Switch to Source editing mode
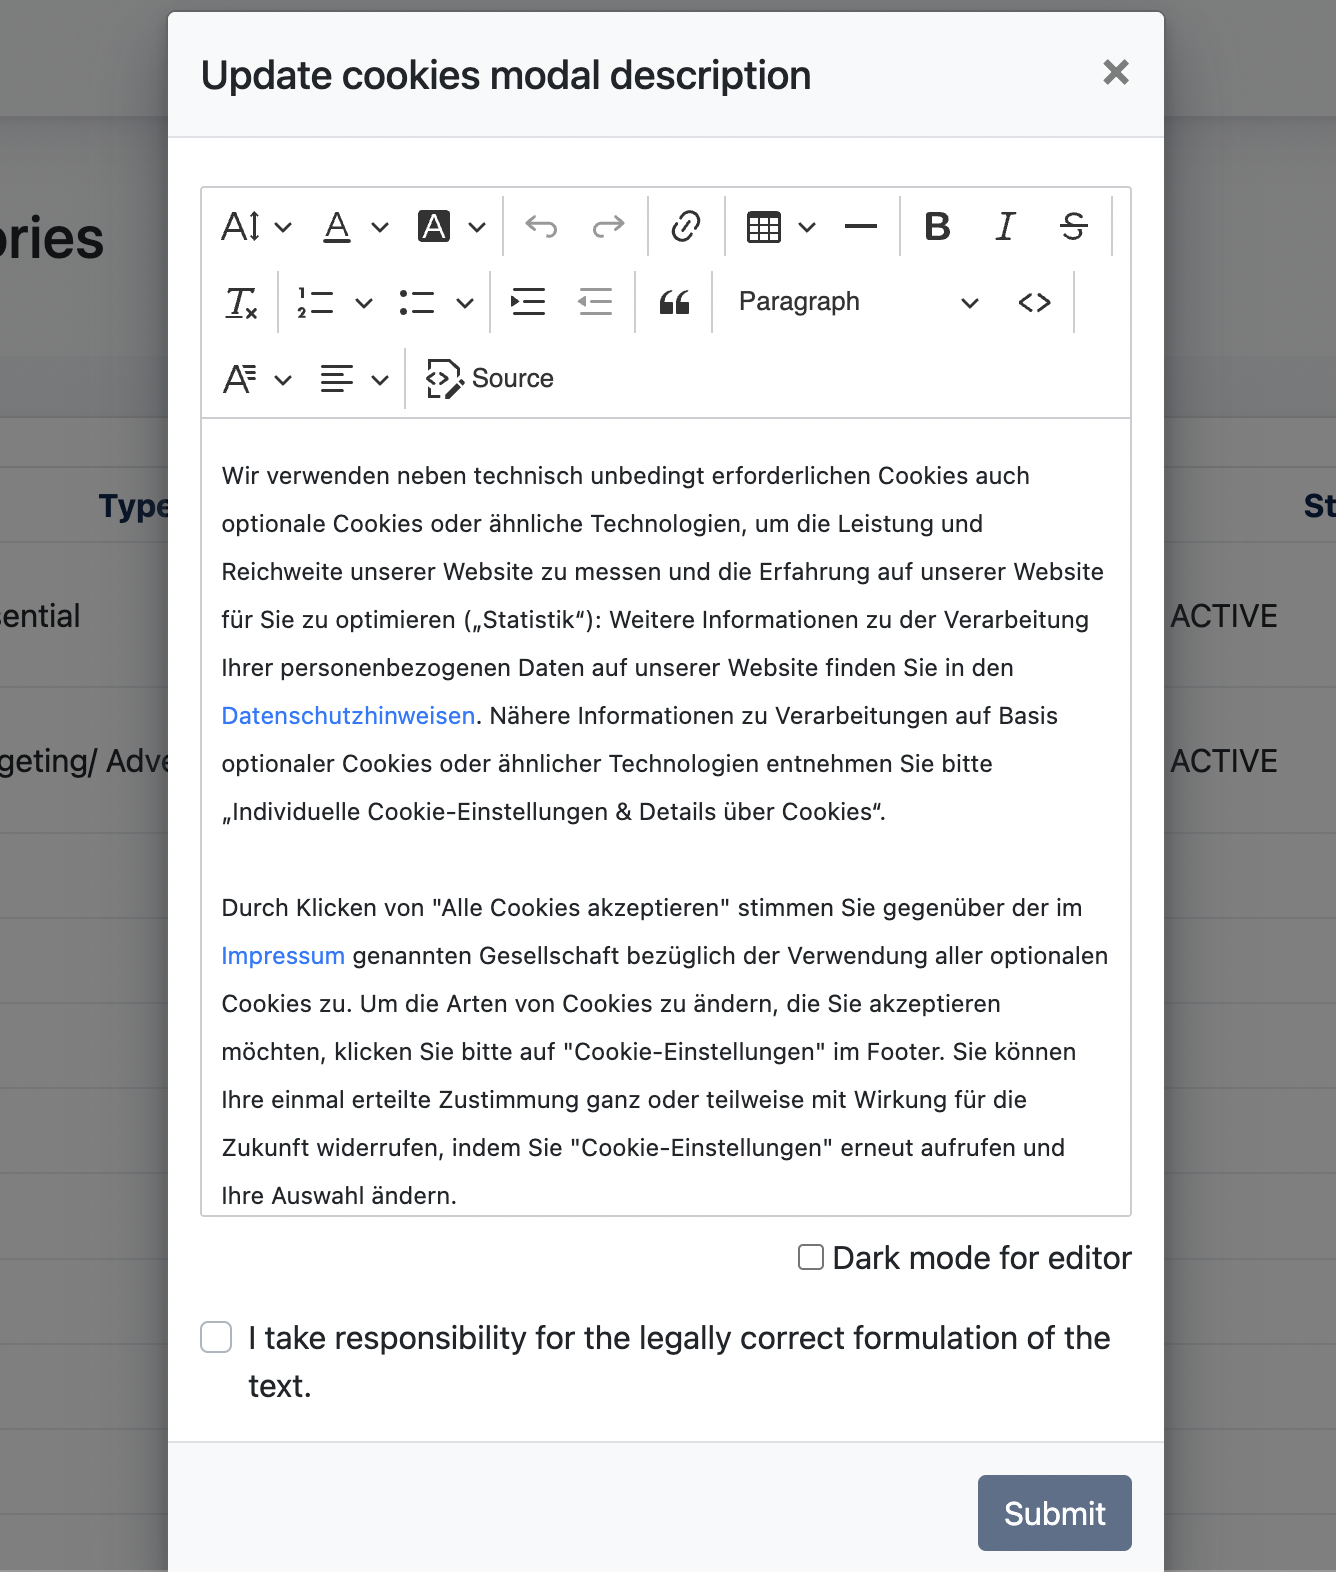1336x1572 pixels. pos(490,379)
